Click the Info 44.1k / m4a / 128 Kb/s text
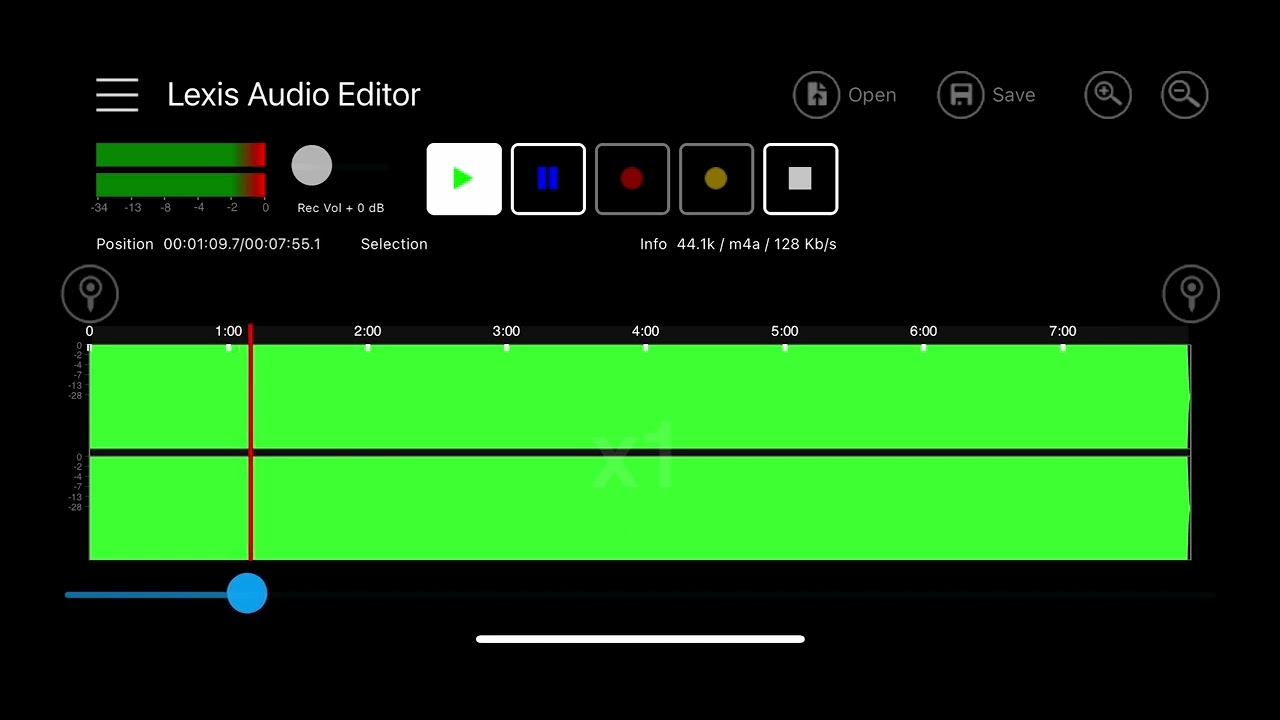Screen dimensions: 1280x720 738,244
